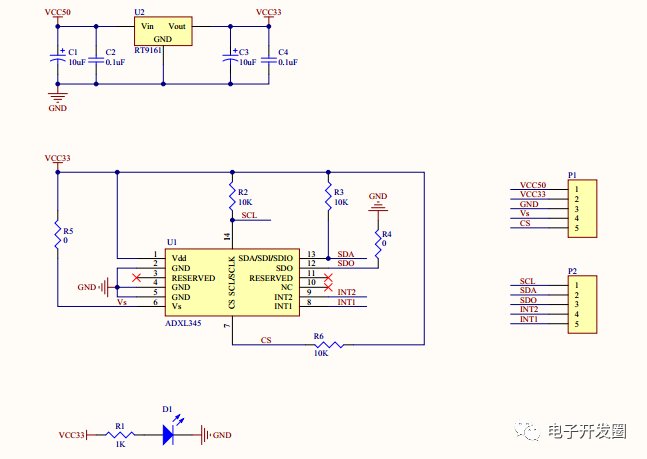647x459 pixels.
Task: Select the R3 10K resistor symbol
Action: [328, 197]
